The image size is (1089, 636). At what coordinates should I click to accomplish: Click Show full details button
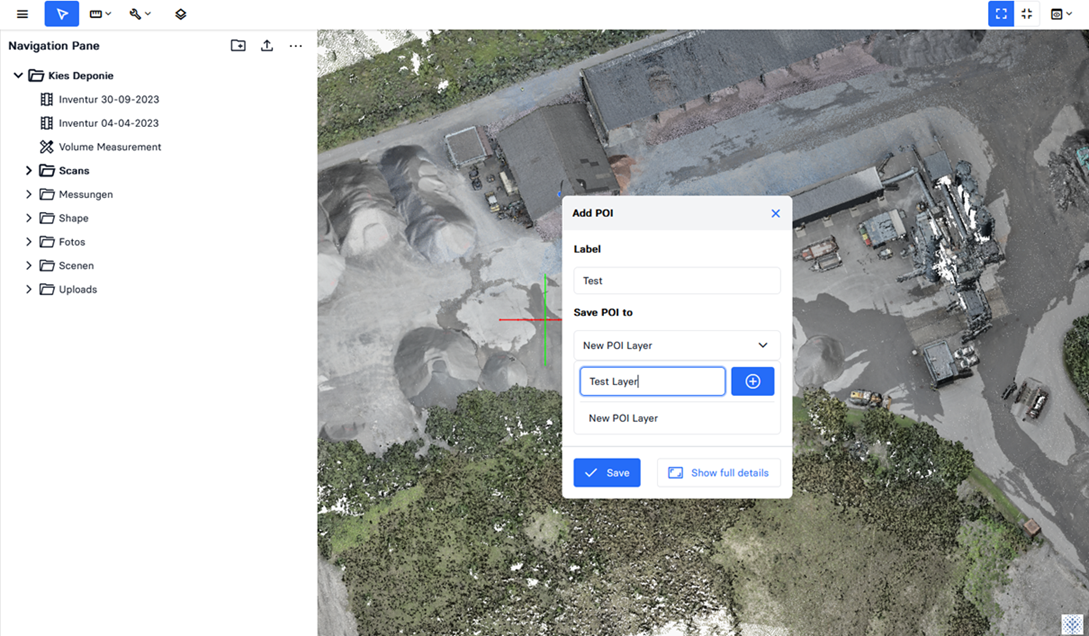(718, 473)
